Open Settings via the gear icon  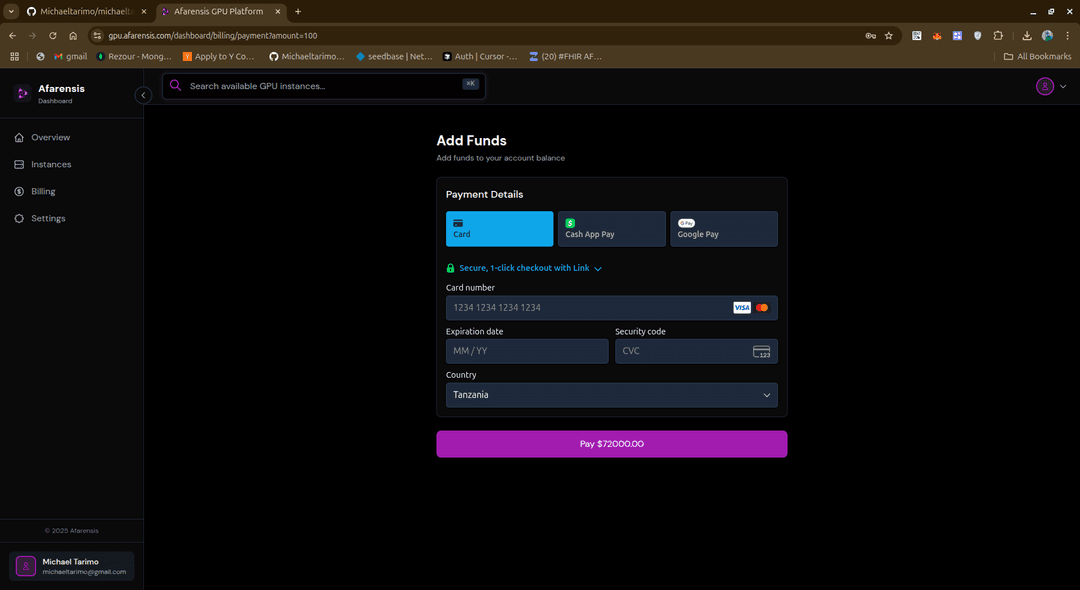click(18, 218)
